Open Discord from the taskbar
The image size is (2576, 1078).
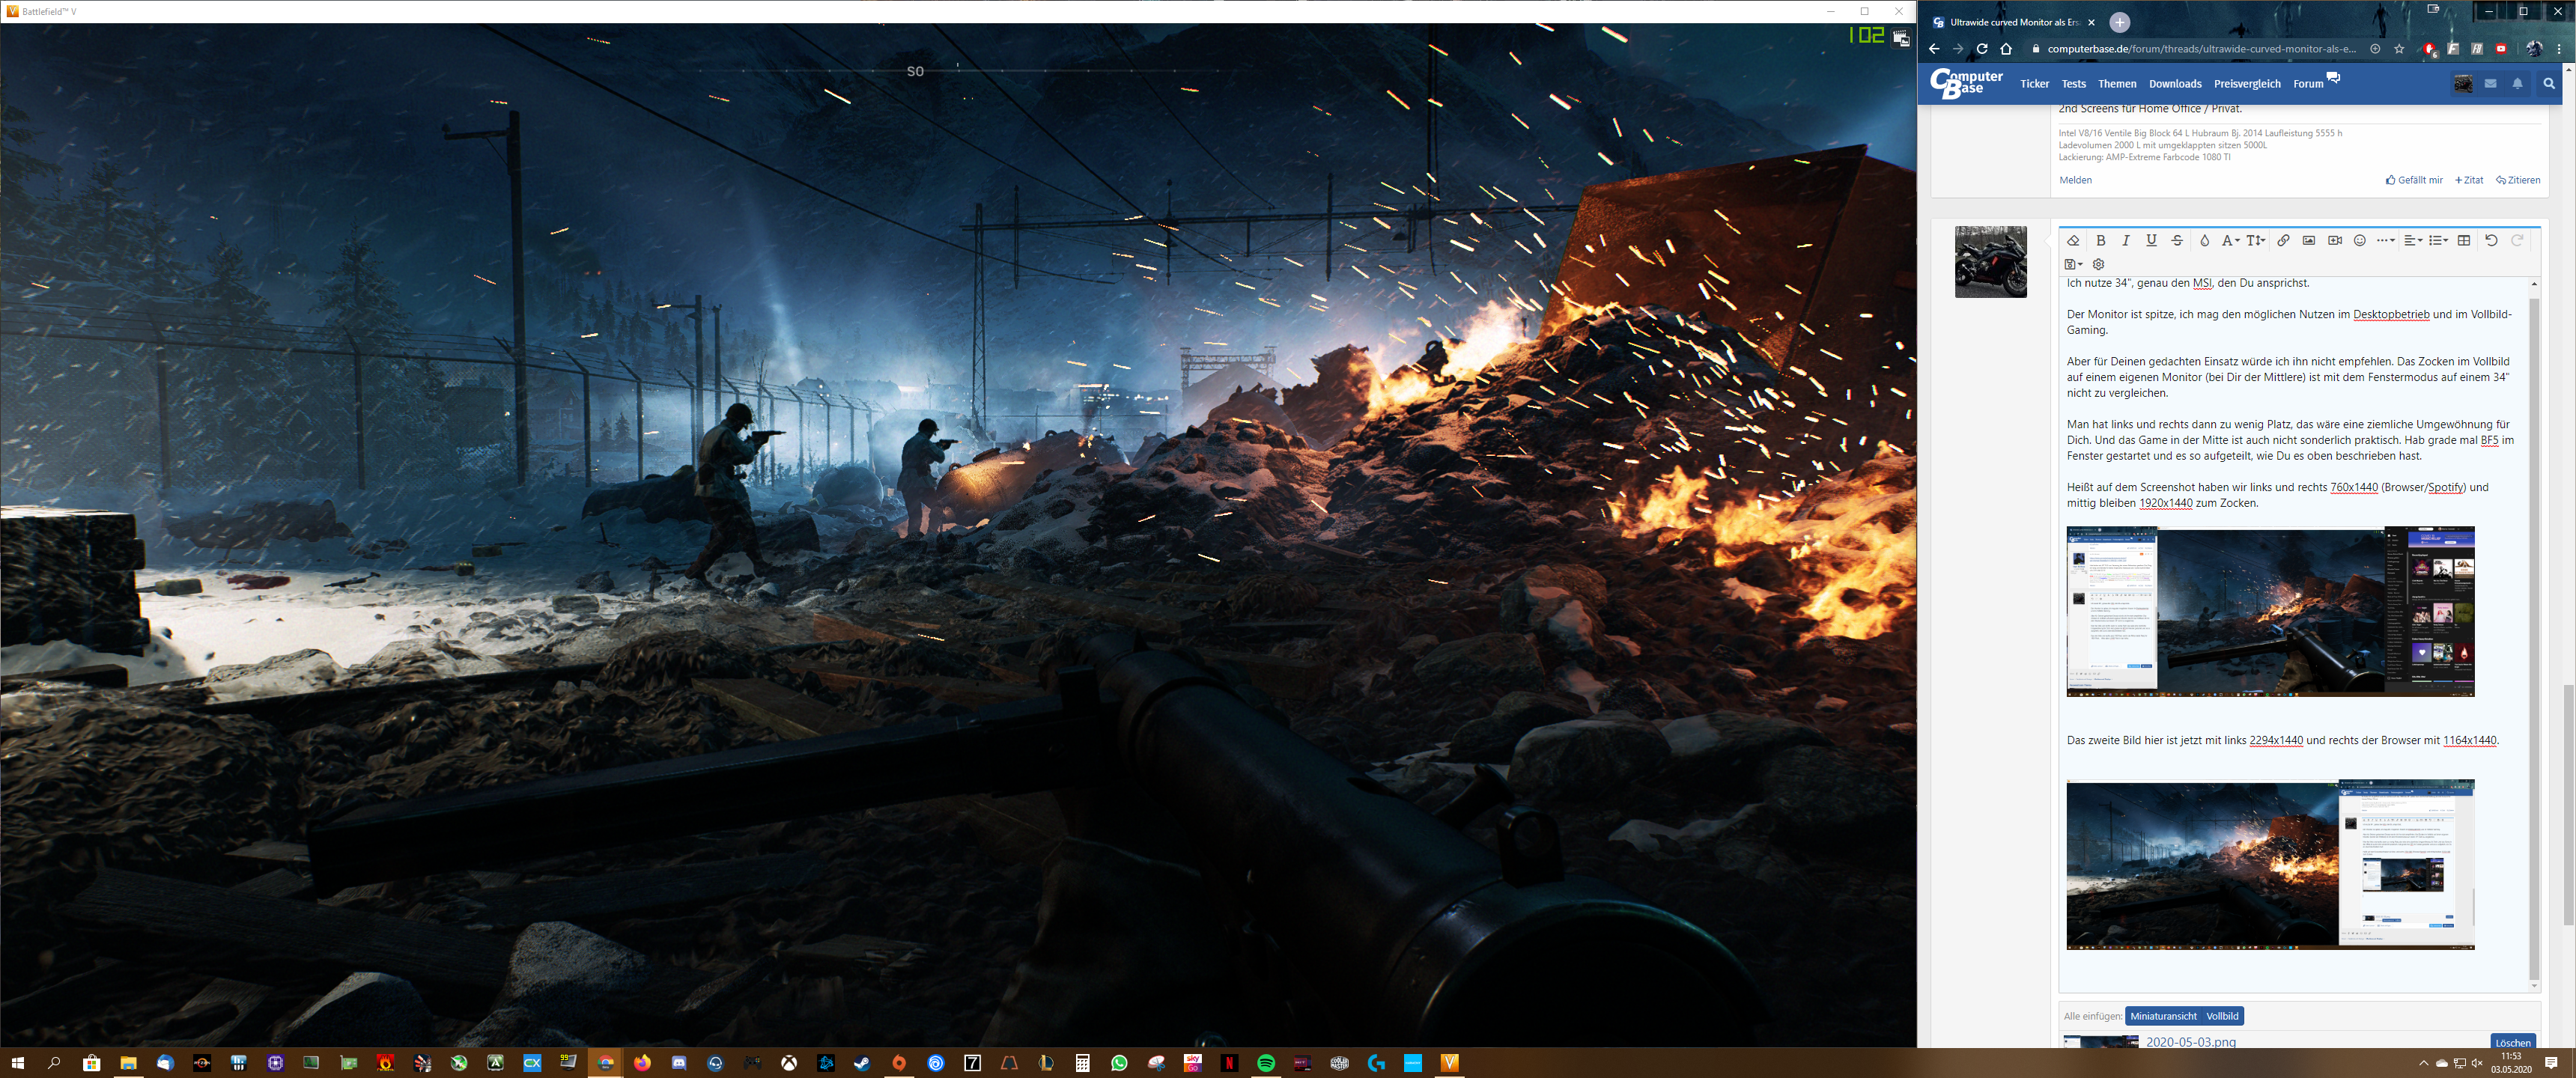click(679, 1063)
